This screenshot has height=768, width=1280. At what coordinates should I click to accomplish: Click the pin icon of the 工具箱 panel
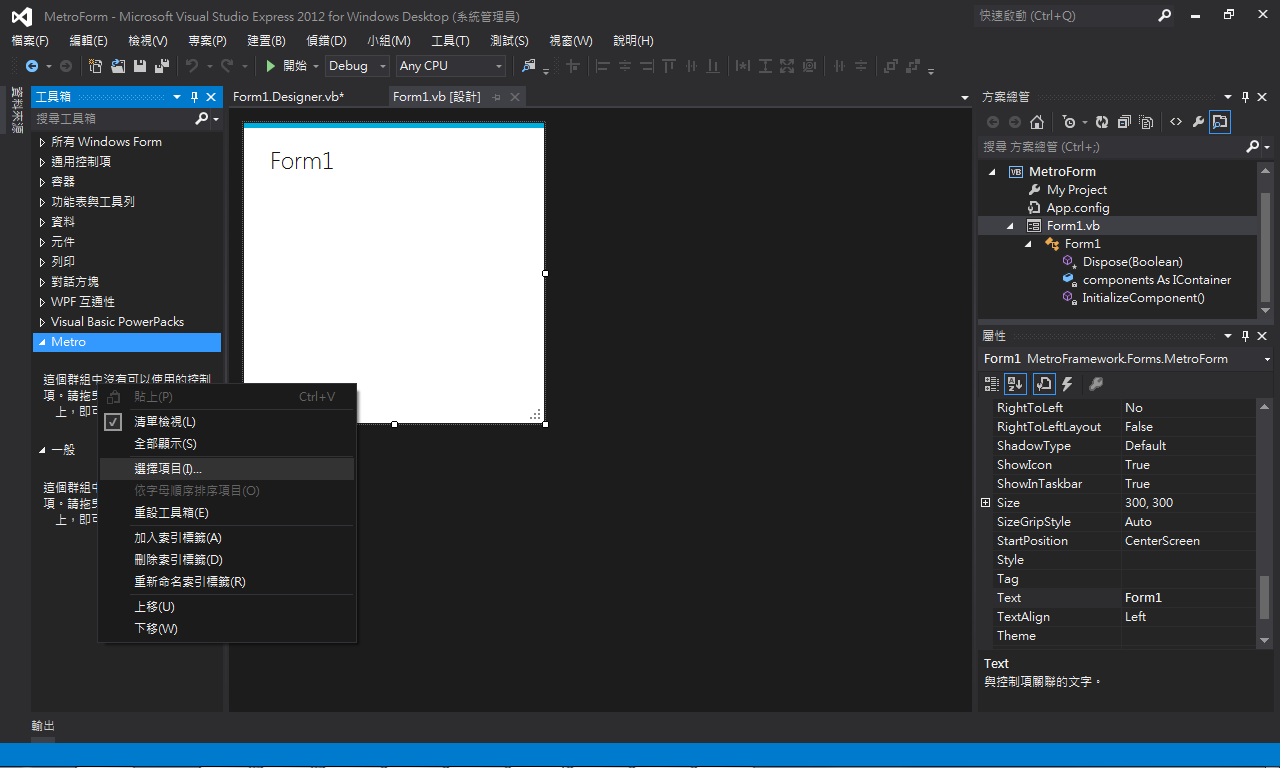tap(195, 97)
